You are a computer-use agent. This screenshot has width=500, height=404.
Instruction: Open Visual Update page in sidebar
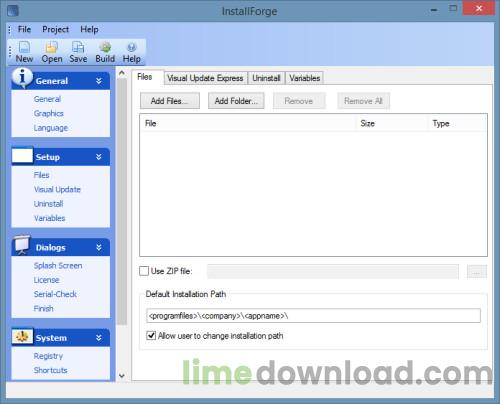tap(57, 189)
